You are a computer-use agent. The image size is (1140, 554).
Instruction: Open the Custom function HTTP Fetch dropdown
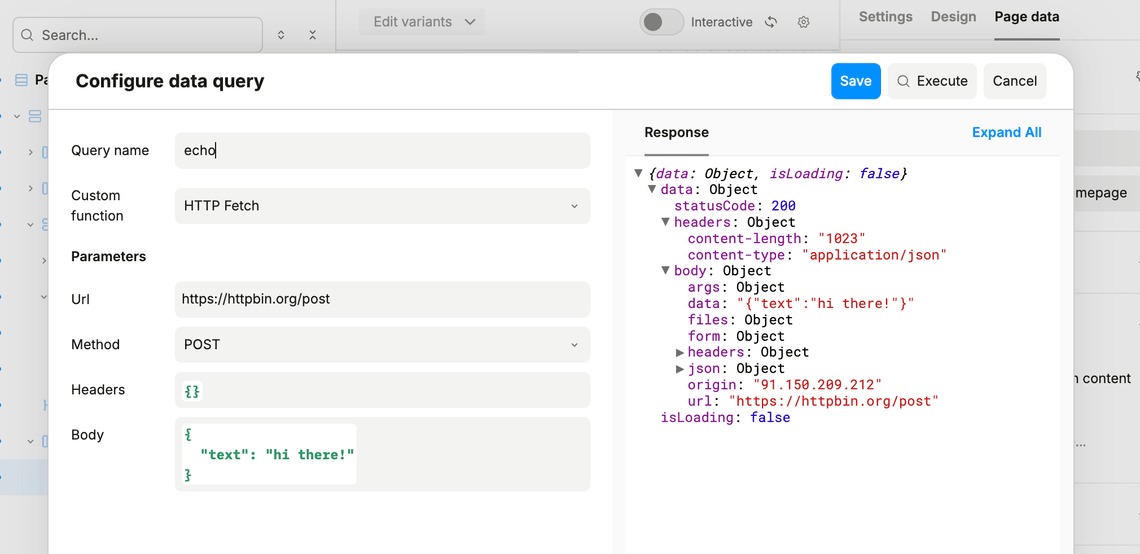click(x=382, y=206)
